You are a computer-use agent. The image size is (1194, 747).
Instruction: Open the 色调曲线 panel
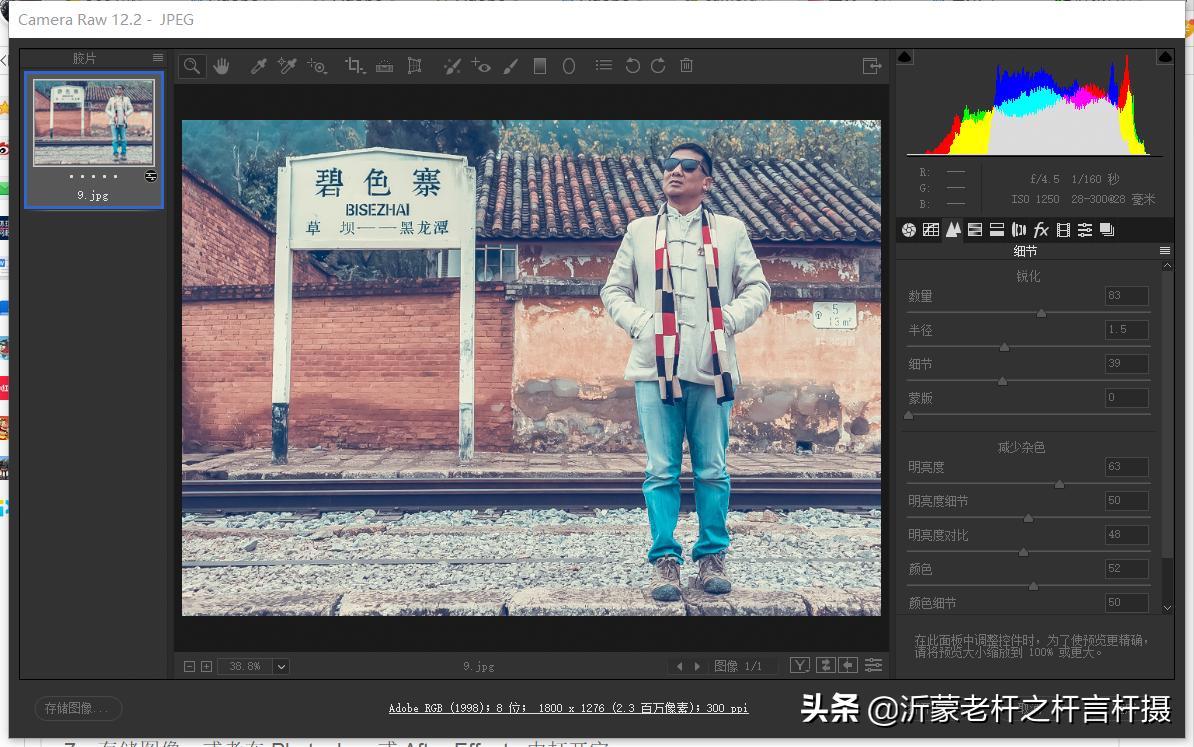pyautogui.click(x=930, y=229)
